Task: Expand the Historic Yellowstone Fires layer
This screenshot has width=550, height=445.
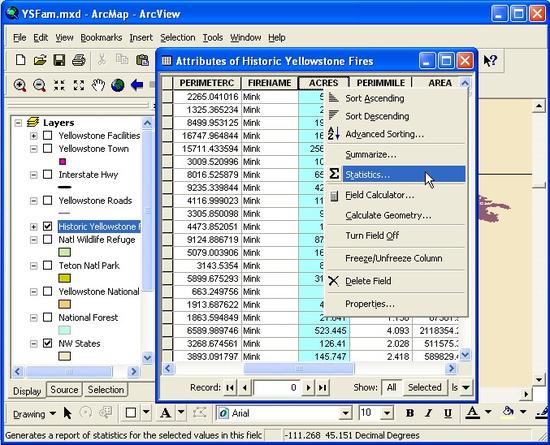Action: (34, 227)
